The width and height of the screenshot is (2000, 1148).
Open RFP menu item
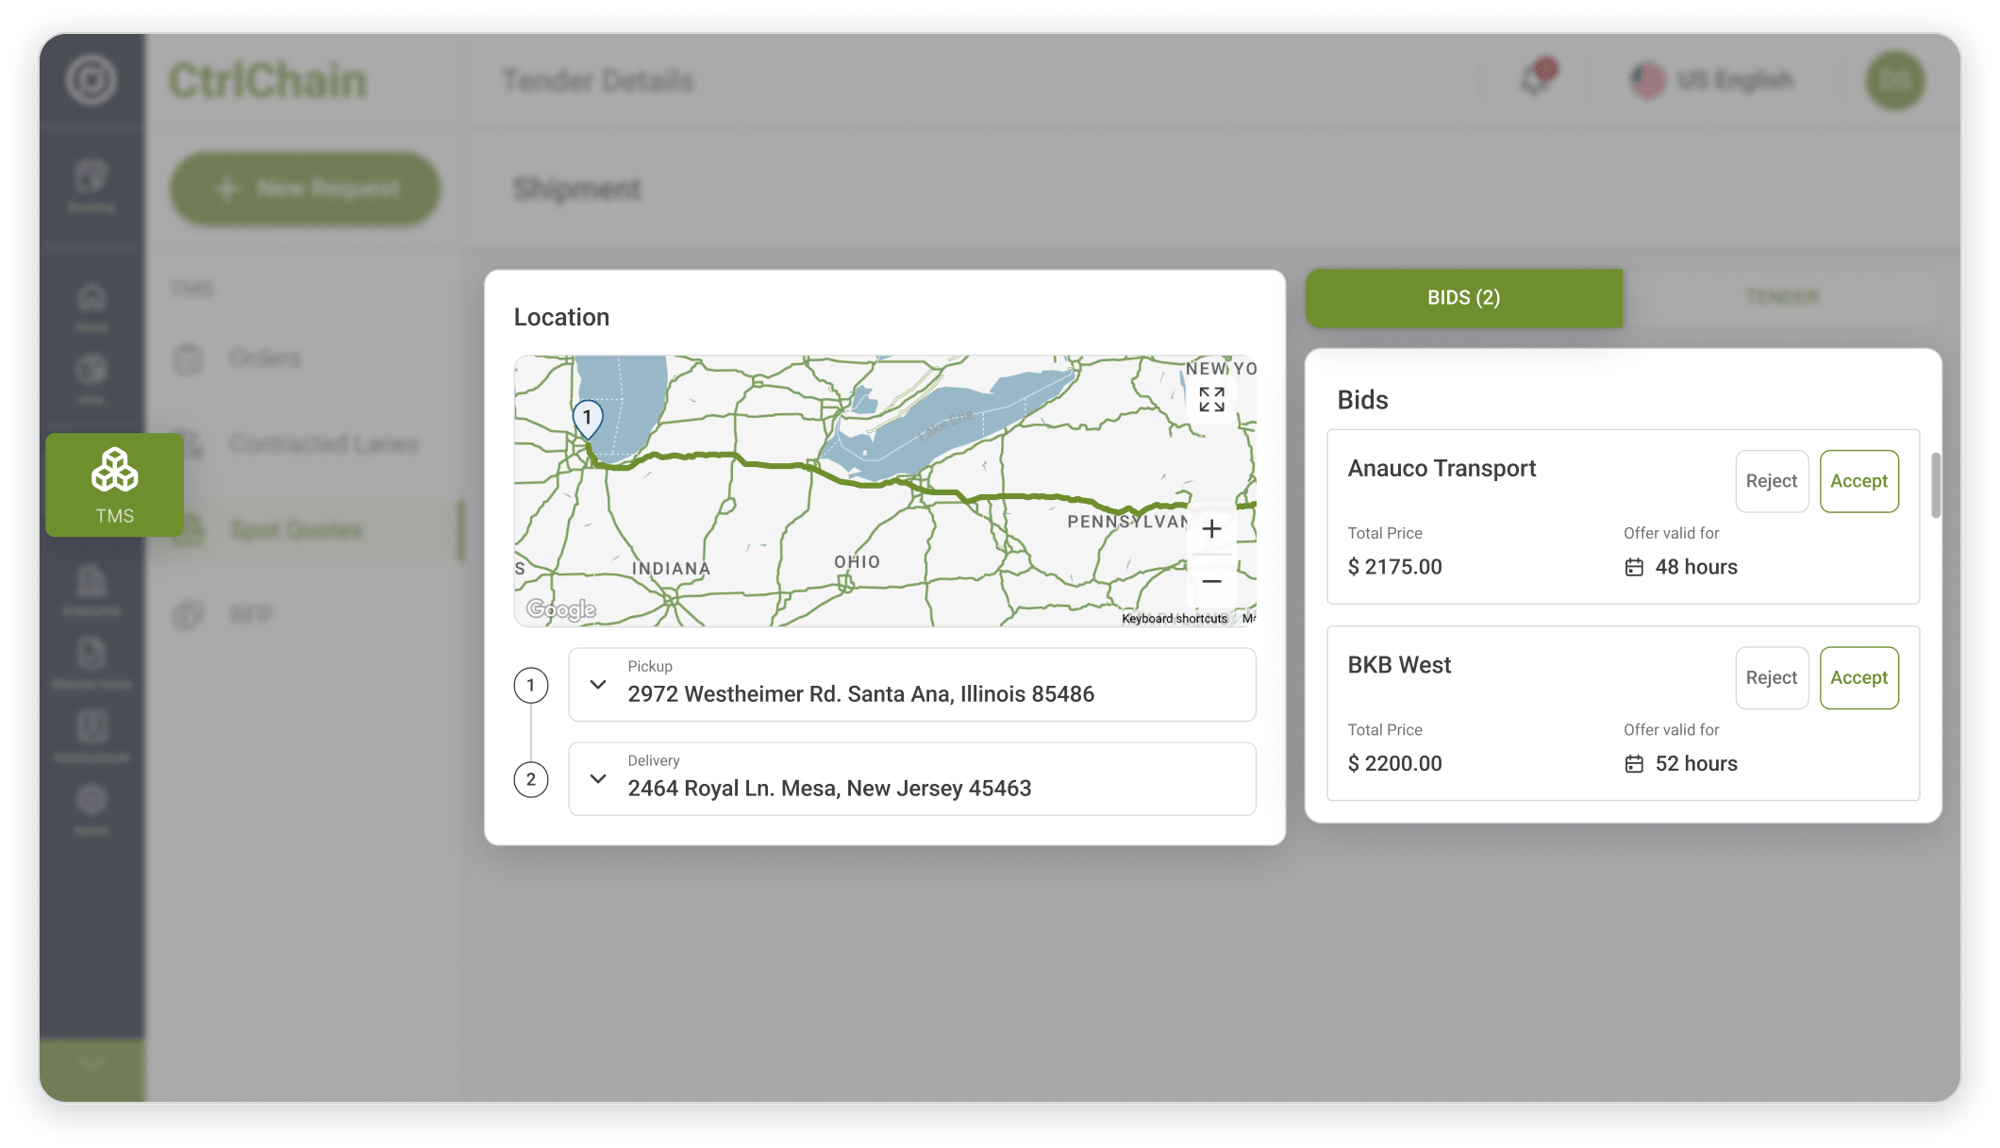coord(251,615)
